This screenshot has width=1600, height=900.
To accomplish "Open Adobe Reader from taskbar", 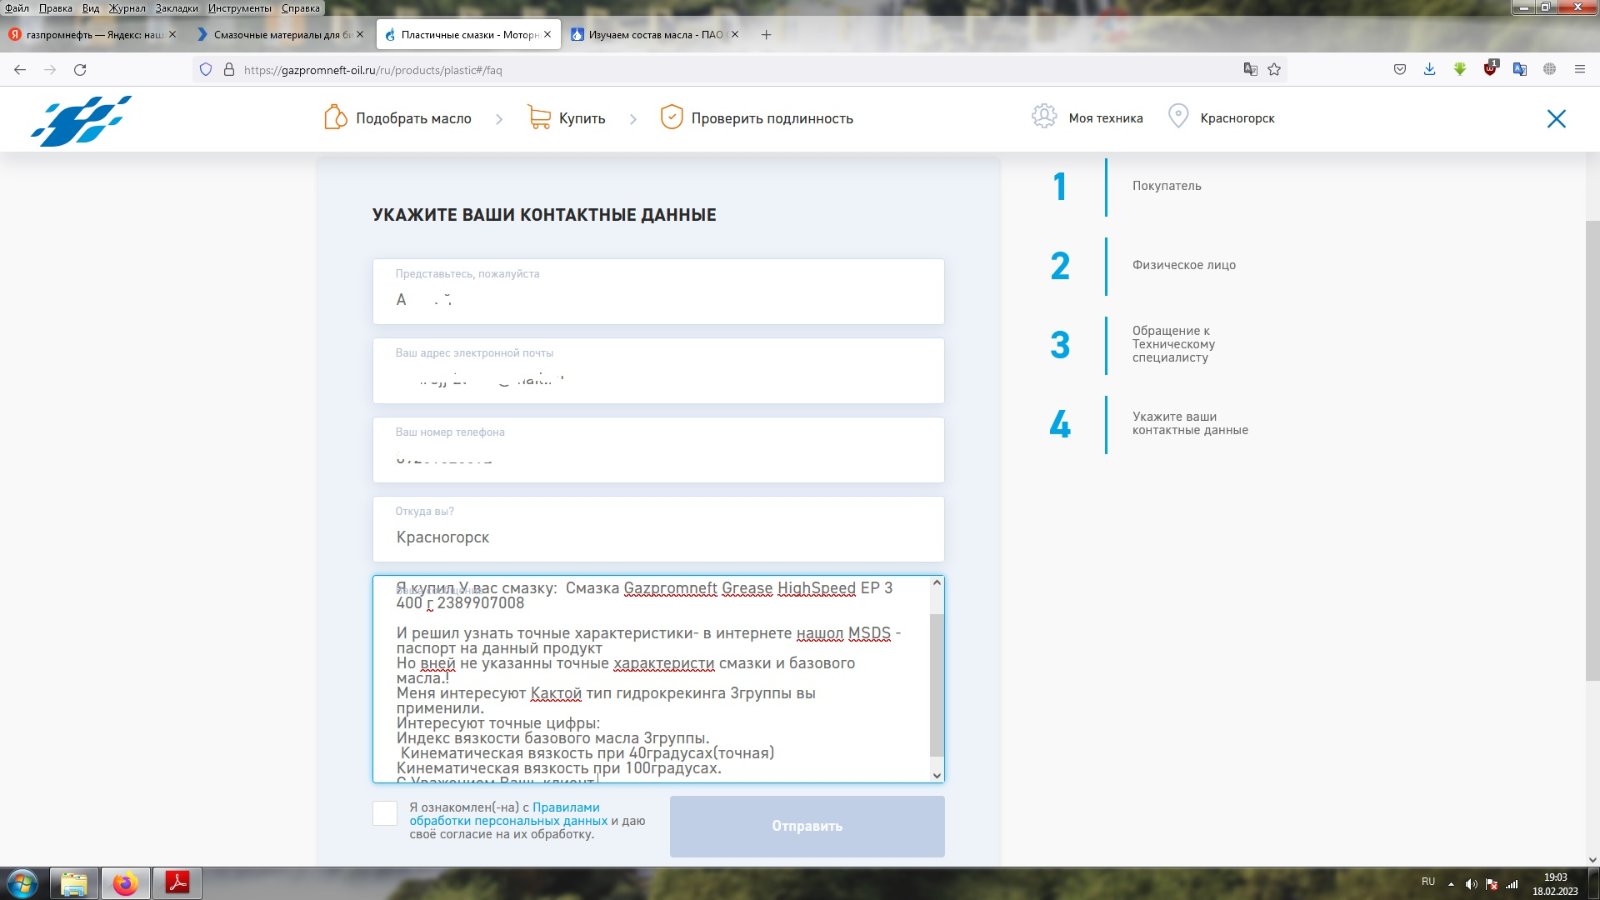I will click(x=177, y=884).
